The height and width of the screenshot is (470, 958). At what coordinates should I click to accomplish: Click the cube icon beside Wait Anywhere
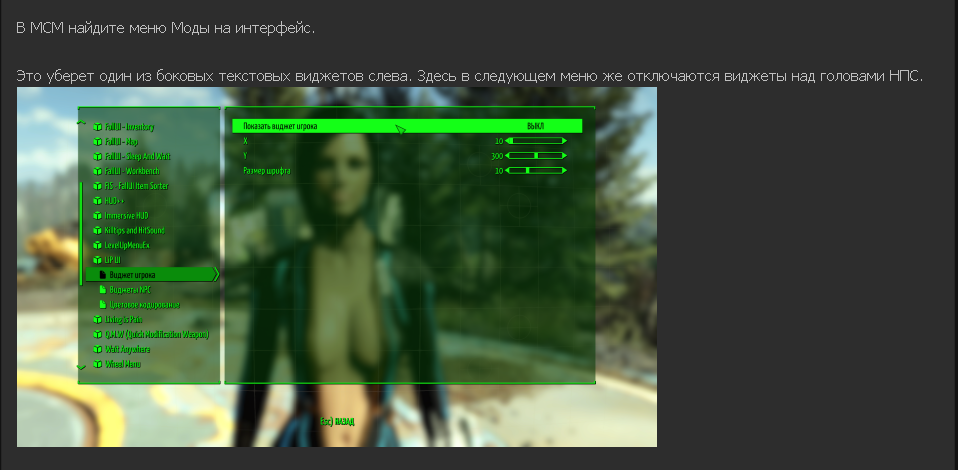[97, 350]
